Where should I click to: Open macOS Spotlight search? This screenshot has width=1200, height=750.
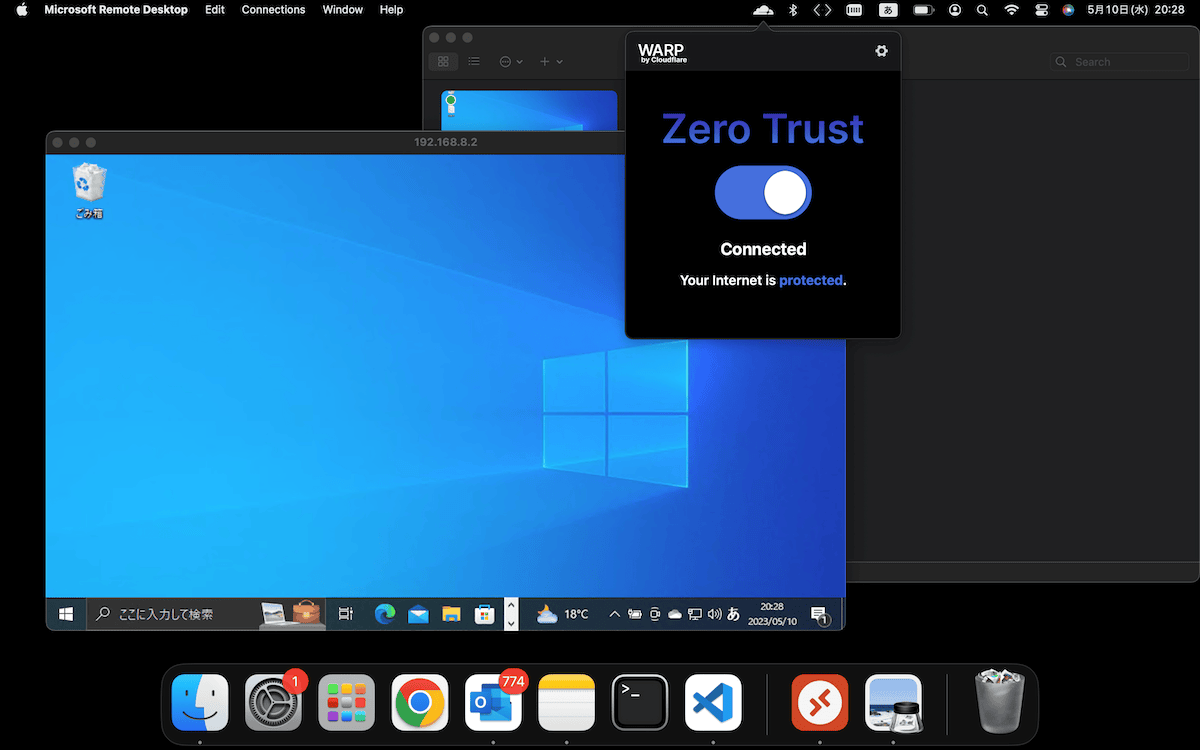(x=982, y=10)
